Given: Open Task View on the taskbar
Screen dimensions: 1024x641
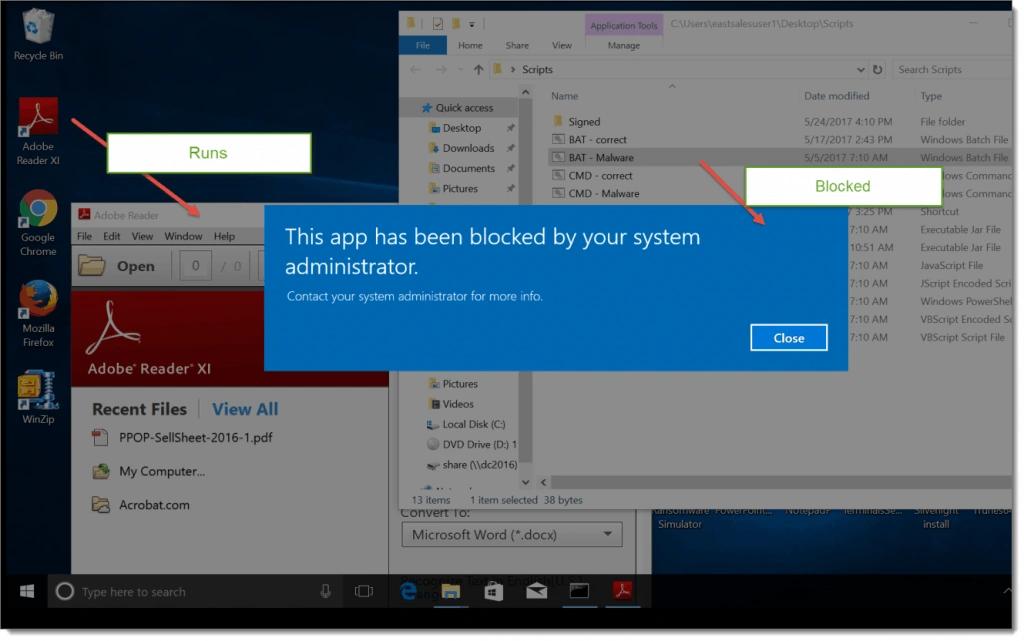Looking at the screenshot, I should 364,591.
